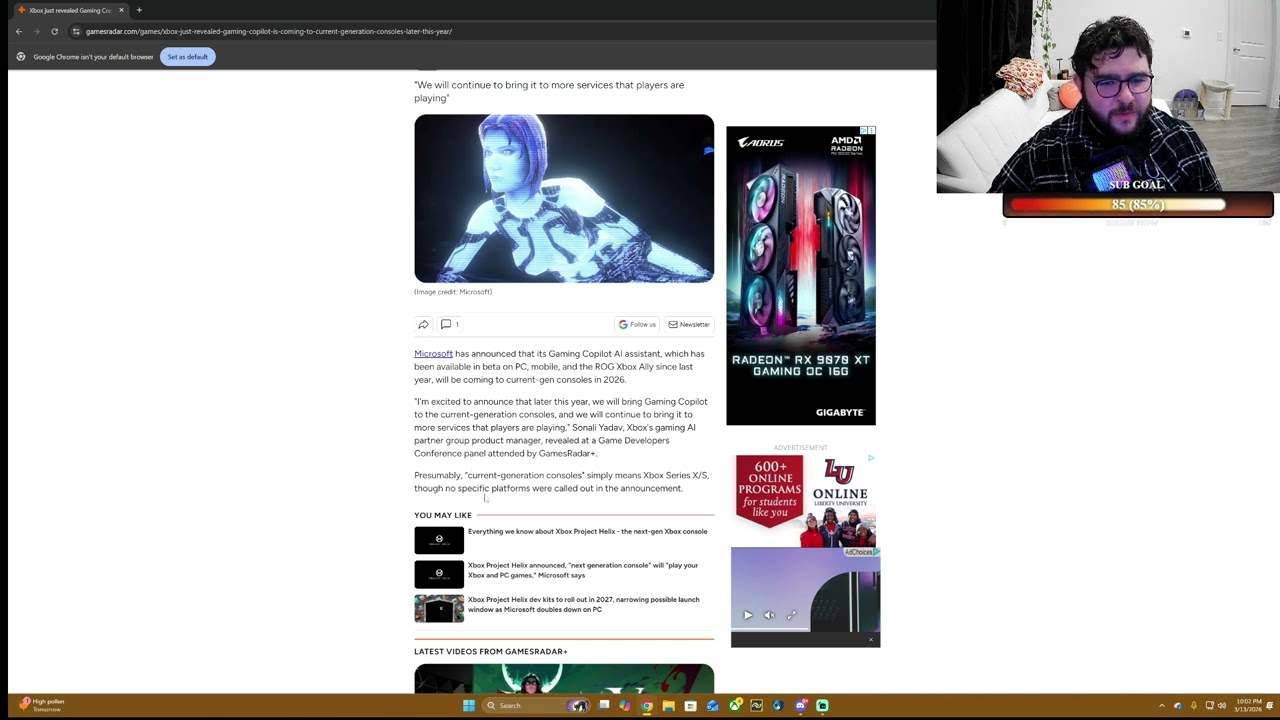Click thumbnail beside Project Helix dev kits story

click(439, 608)
